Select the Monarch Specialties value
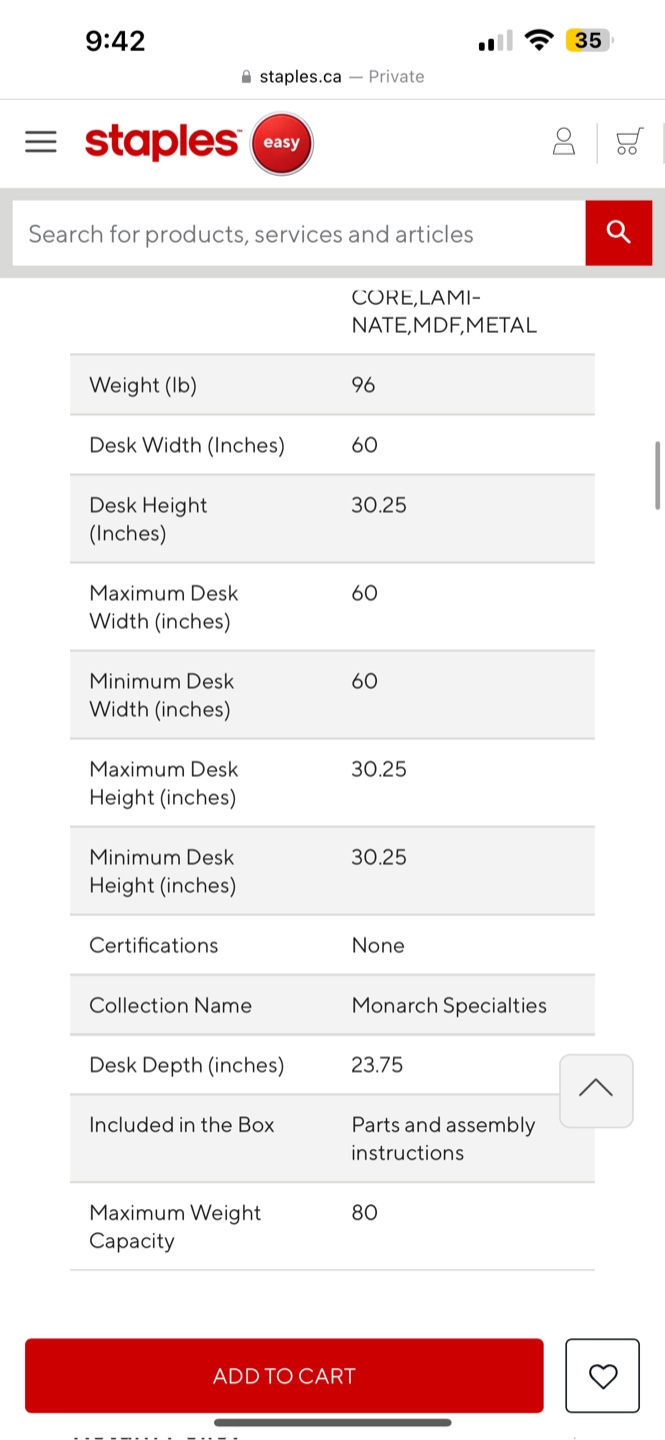665x1440 pixels. tap(449, 1005)
